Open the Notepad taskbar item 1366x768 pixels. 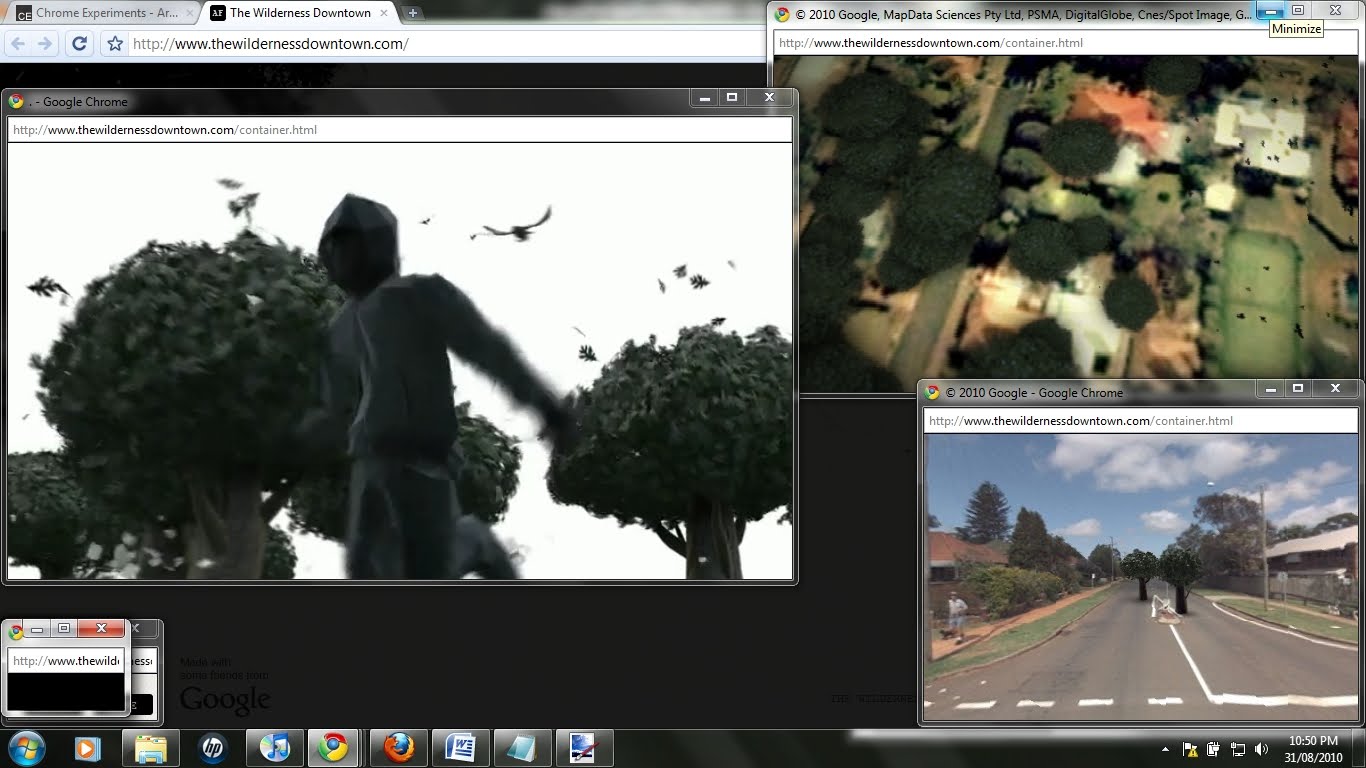tap(522, 748)
